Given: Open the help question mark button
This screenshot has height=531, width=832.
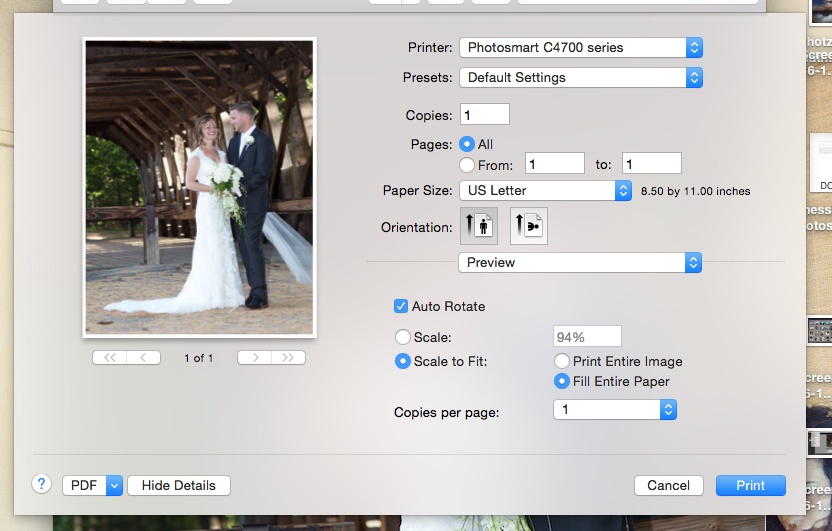Looking at the screenshot, I should [41, 484].
